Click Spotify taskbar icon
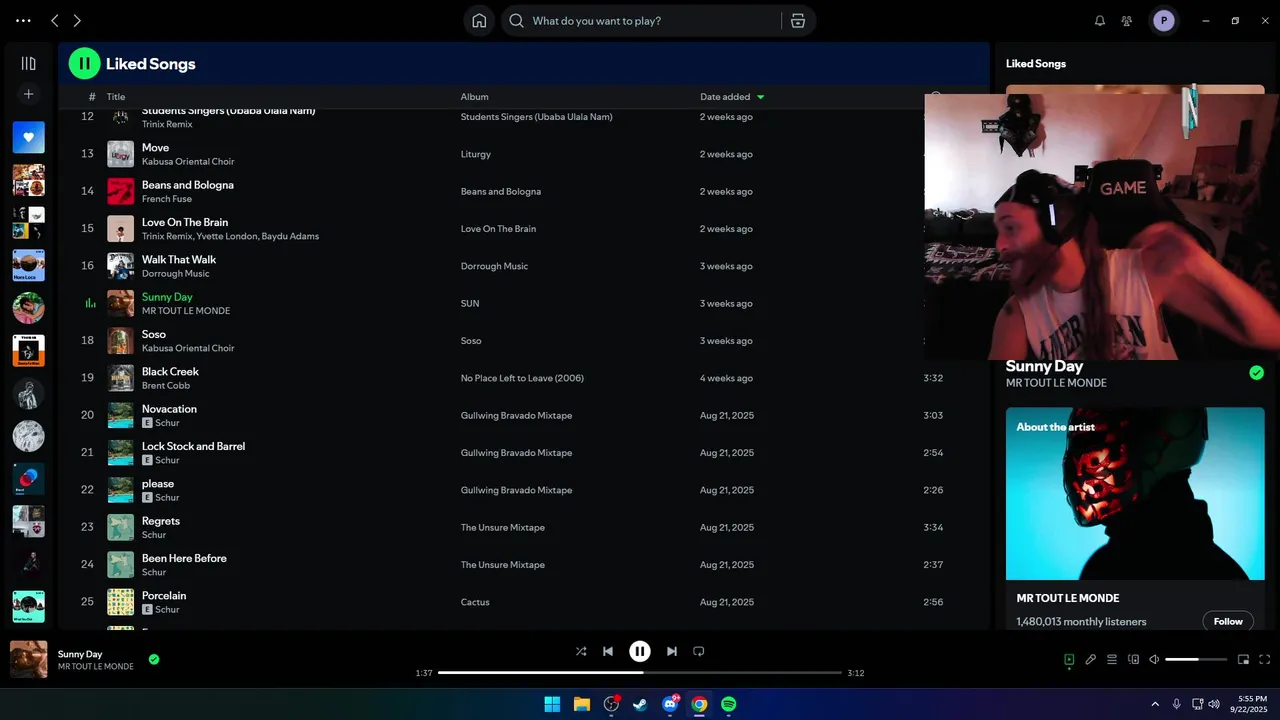This screenshot has width=1280, height=720. point(729,704)
